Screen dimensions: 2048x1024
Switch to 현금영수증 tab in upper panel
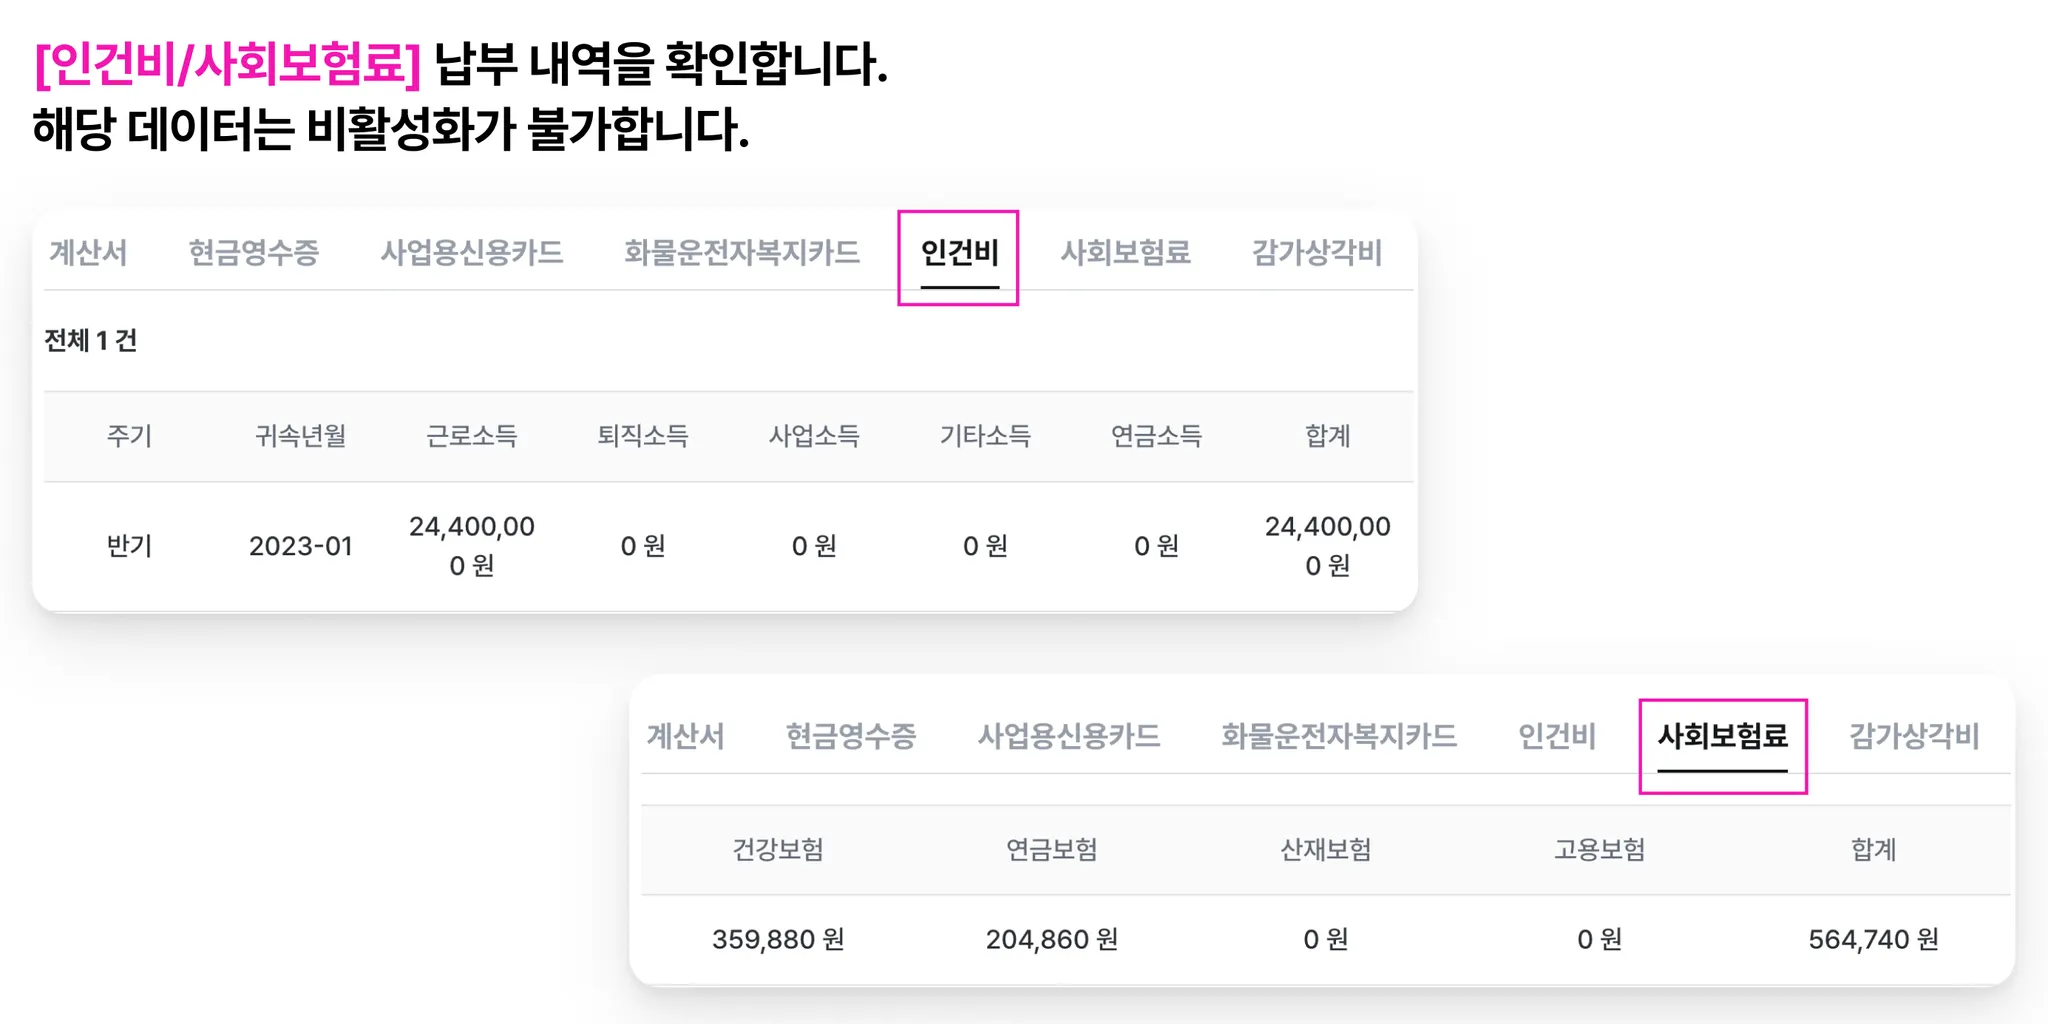[x=253, y=252]
